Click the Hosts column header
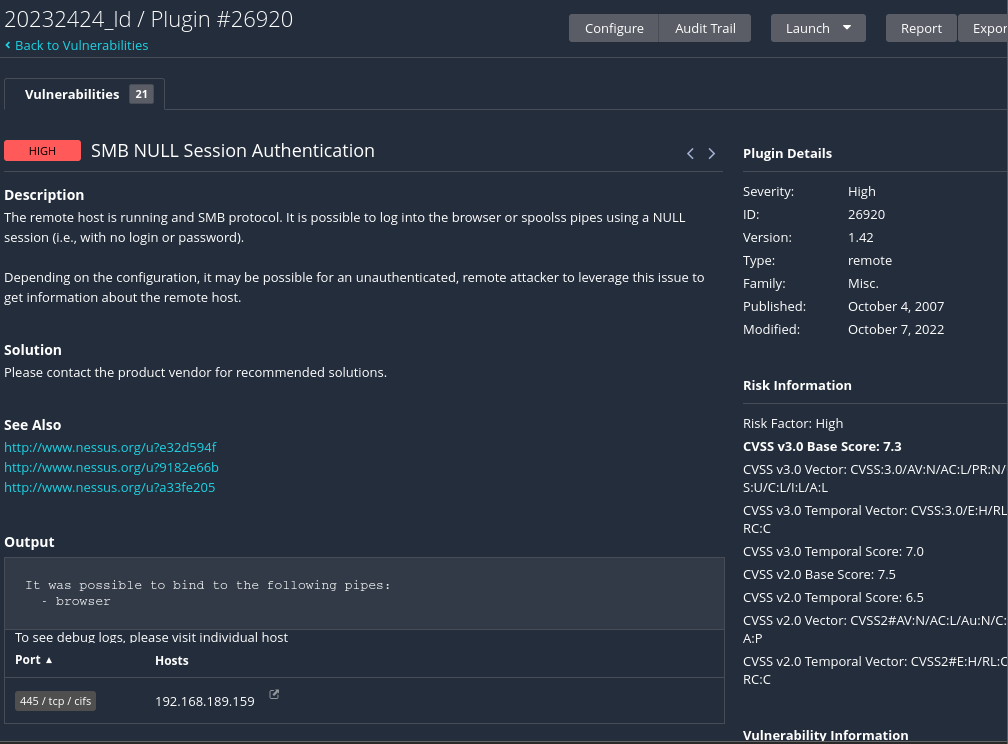Viewport: 1008px width, 744px height. pos(172,661)
